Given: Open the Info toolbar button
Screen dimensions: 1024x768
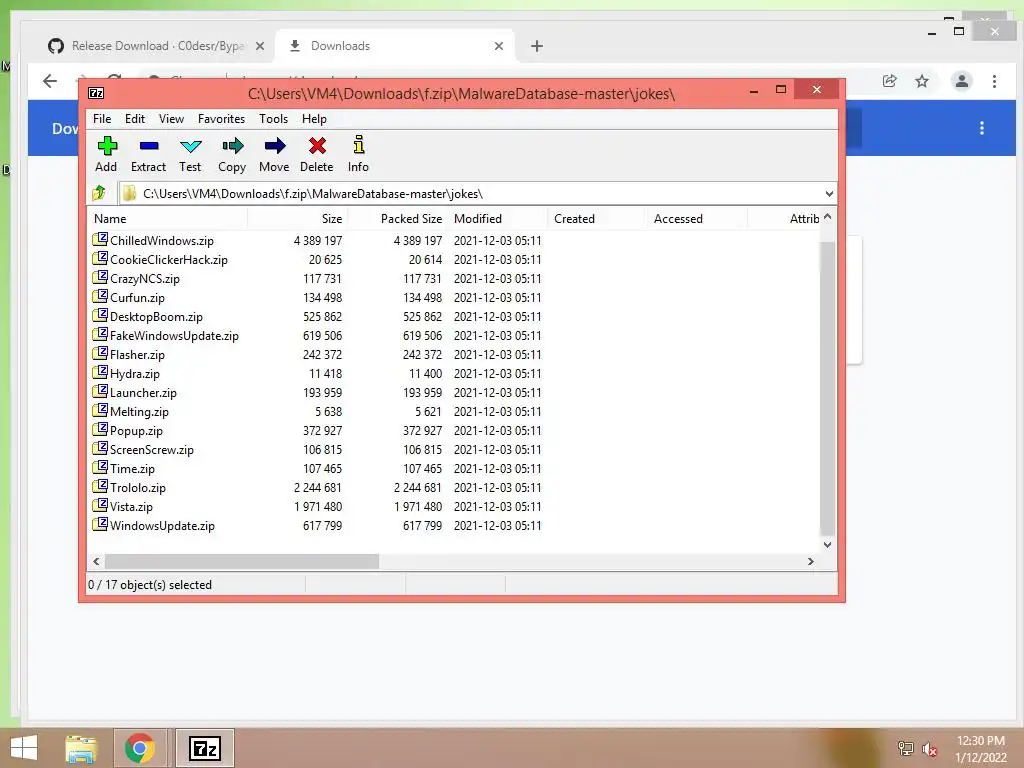Looking at the screenshot, I should click(358, 155).
